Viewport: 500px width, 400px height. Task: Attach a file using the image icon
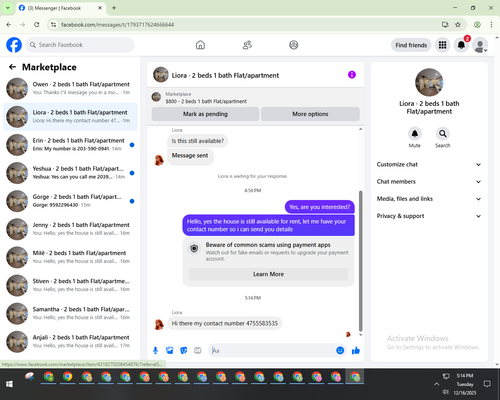[170, 350]
